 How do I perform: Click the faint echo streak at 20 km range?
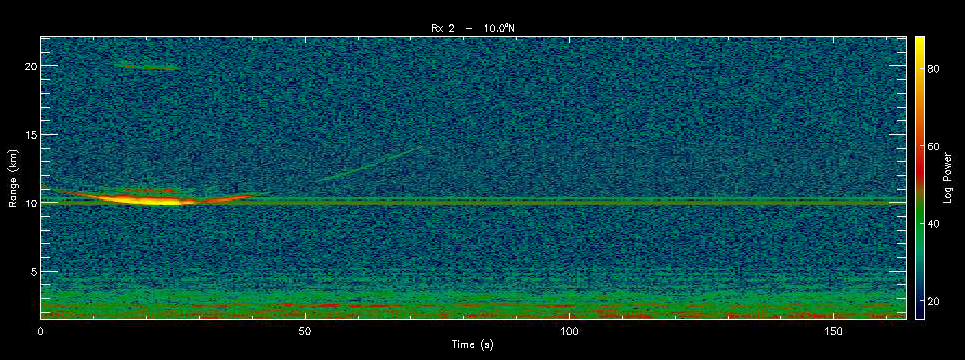coord(146,66)
